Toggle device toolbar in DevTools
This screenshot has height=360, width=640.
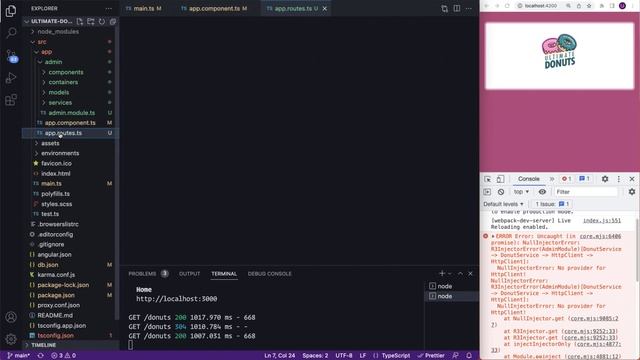(x=500, y=179)
